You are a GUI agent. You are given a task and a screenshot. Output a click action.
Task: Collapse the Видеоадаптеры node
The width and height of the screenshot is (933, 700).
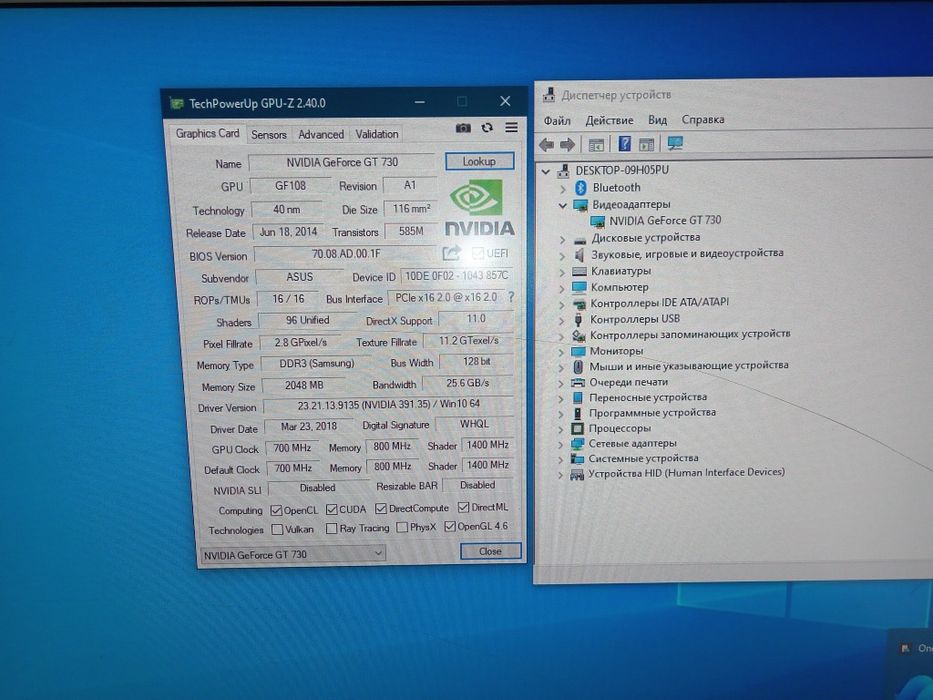click(x=562, y=205)
